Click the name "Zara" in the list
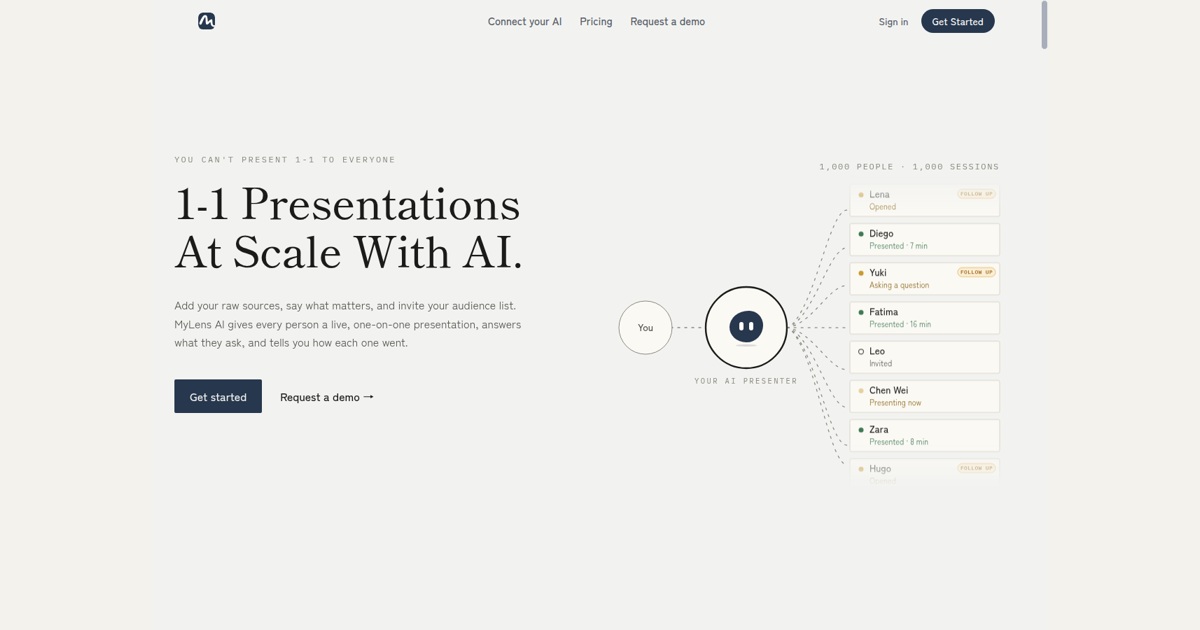The width and height of the screenshot is (1200, 630). 879,429
